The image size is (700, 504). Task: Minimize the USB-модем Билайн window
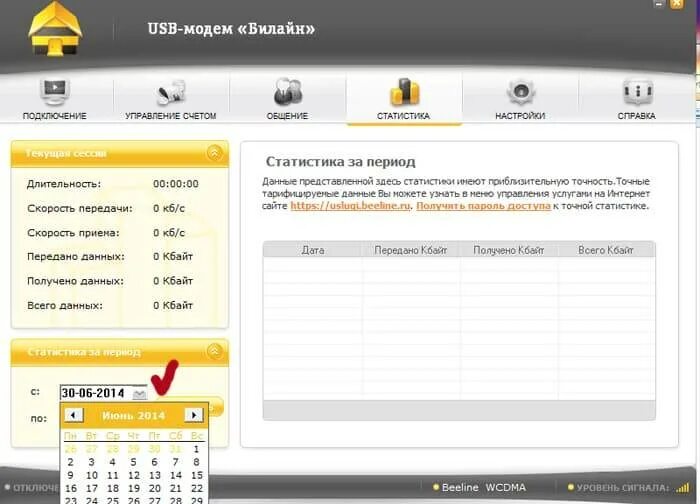pos(658,4)
